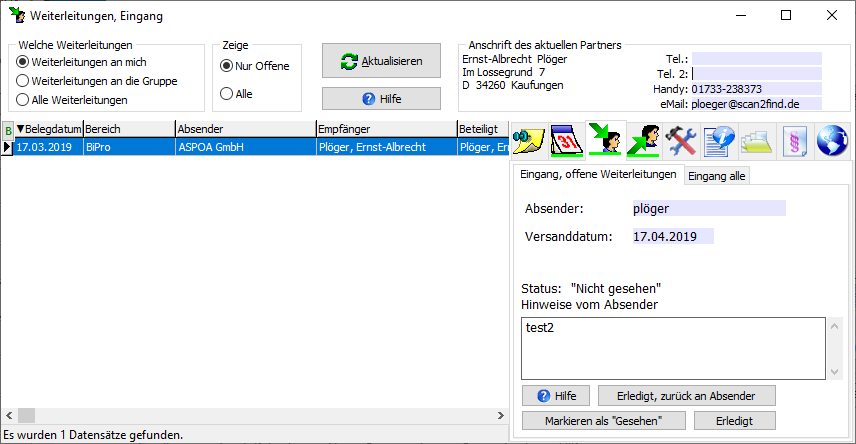Image resolution: width=856 pixels, height=444 pixels.
Task: Choose 'Alle' radio under Zeige
Action: tap(236, 94)
